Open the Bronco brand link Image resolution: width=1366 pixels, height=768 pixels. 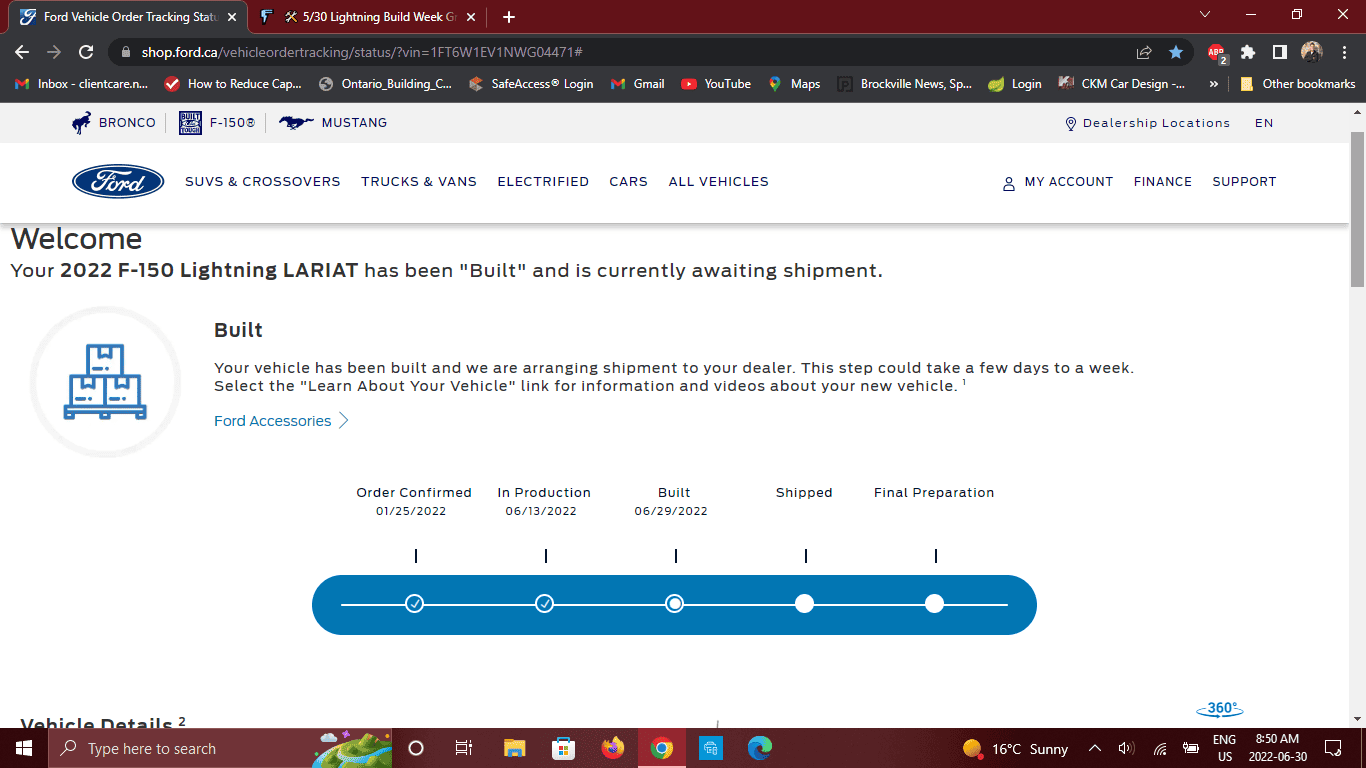click(114, 123)
